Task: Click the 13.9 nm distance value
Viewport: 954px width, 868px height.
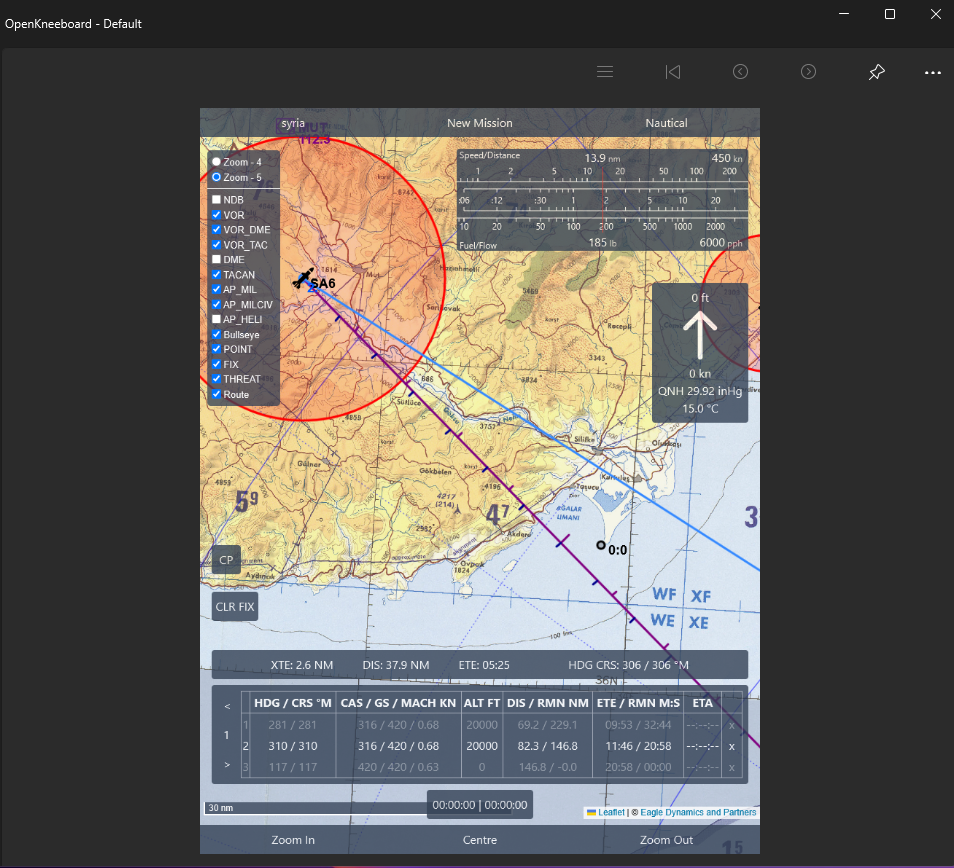Action: tap(602, 158)
